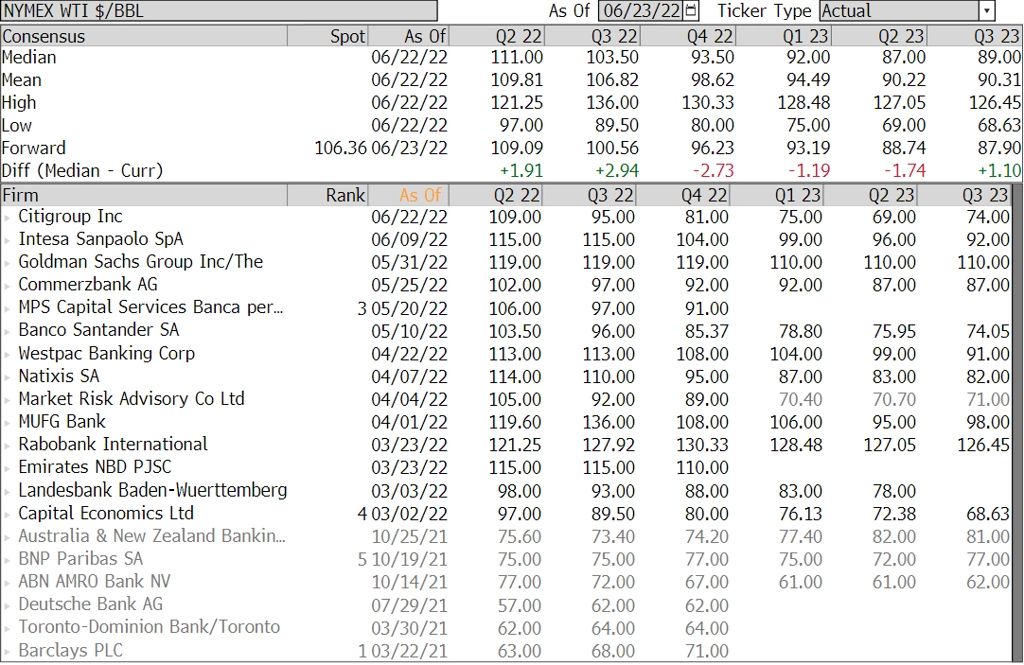Select the Diff (Median - Curr) row label
Screen dimensions: 1024x665
click(x=82, y=170)
